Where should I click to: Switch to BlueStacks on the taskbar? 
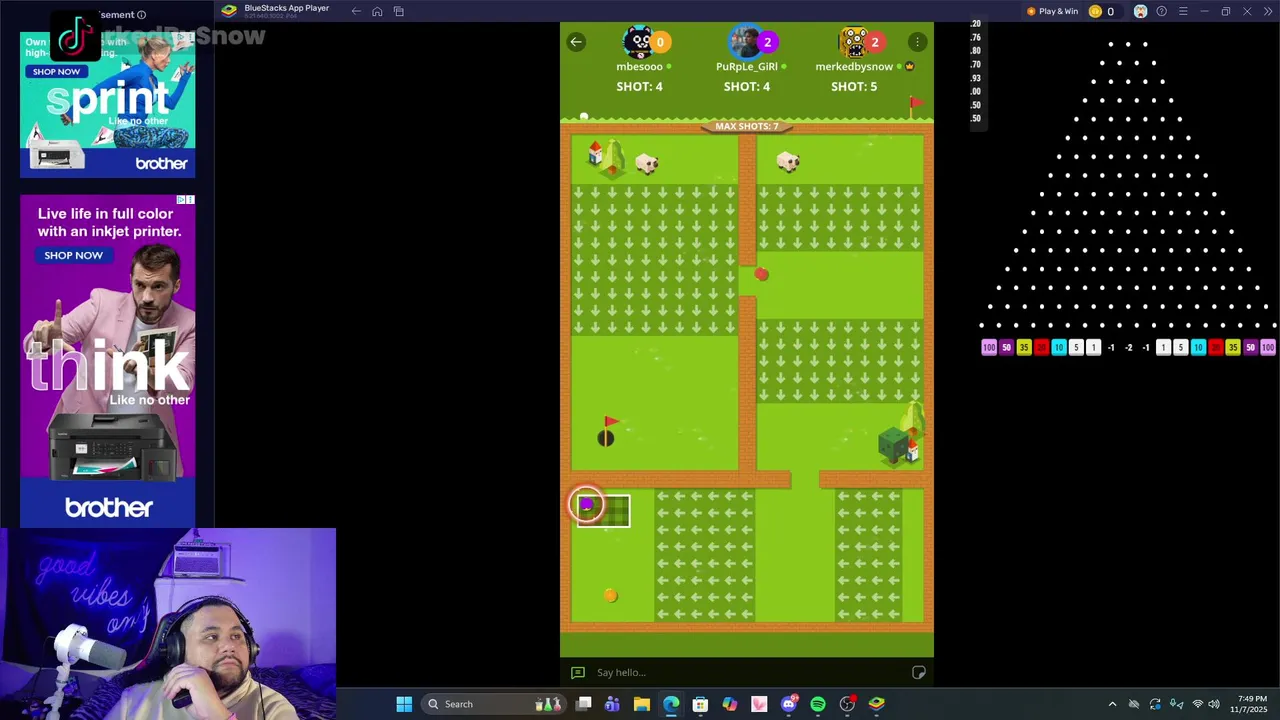pyautogui.click(x=876, y=704)
